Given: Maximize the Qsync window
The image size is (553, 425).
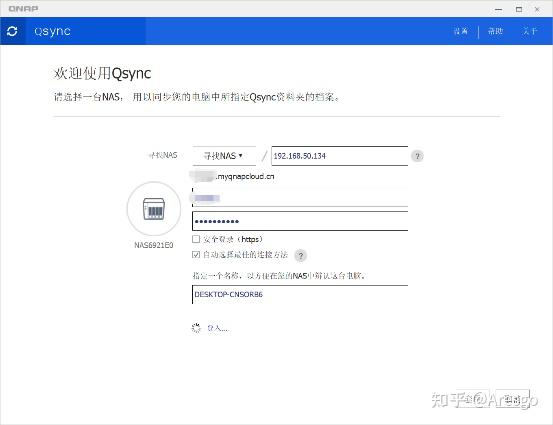Looking at the screenshot, I should (x=519, y=9).
